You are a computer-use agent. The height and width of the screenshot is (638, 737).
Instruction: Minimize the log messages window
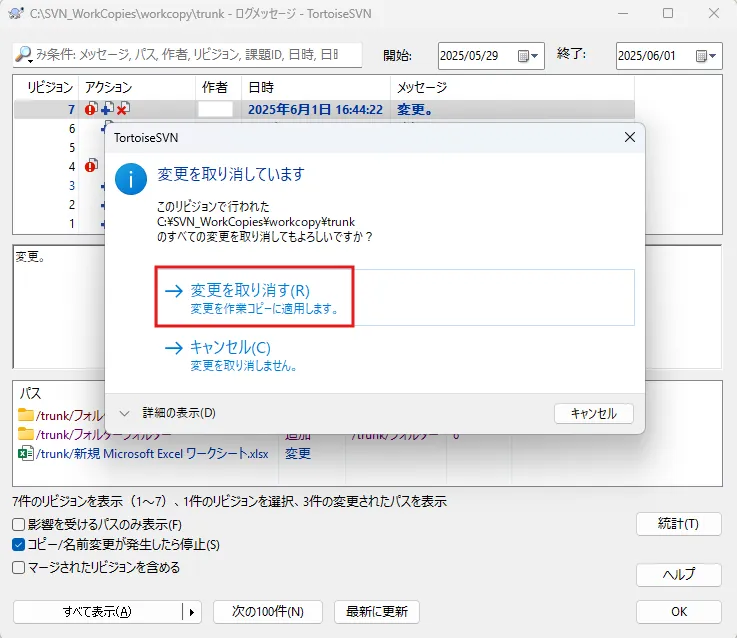[x=623, y=13]
